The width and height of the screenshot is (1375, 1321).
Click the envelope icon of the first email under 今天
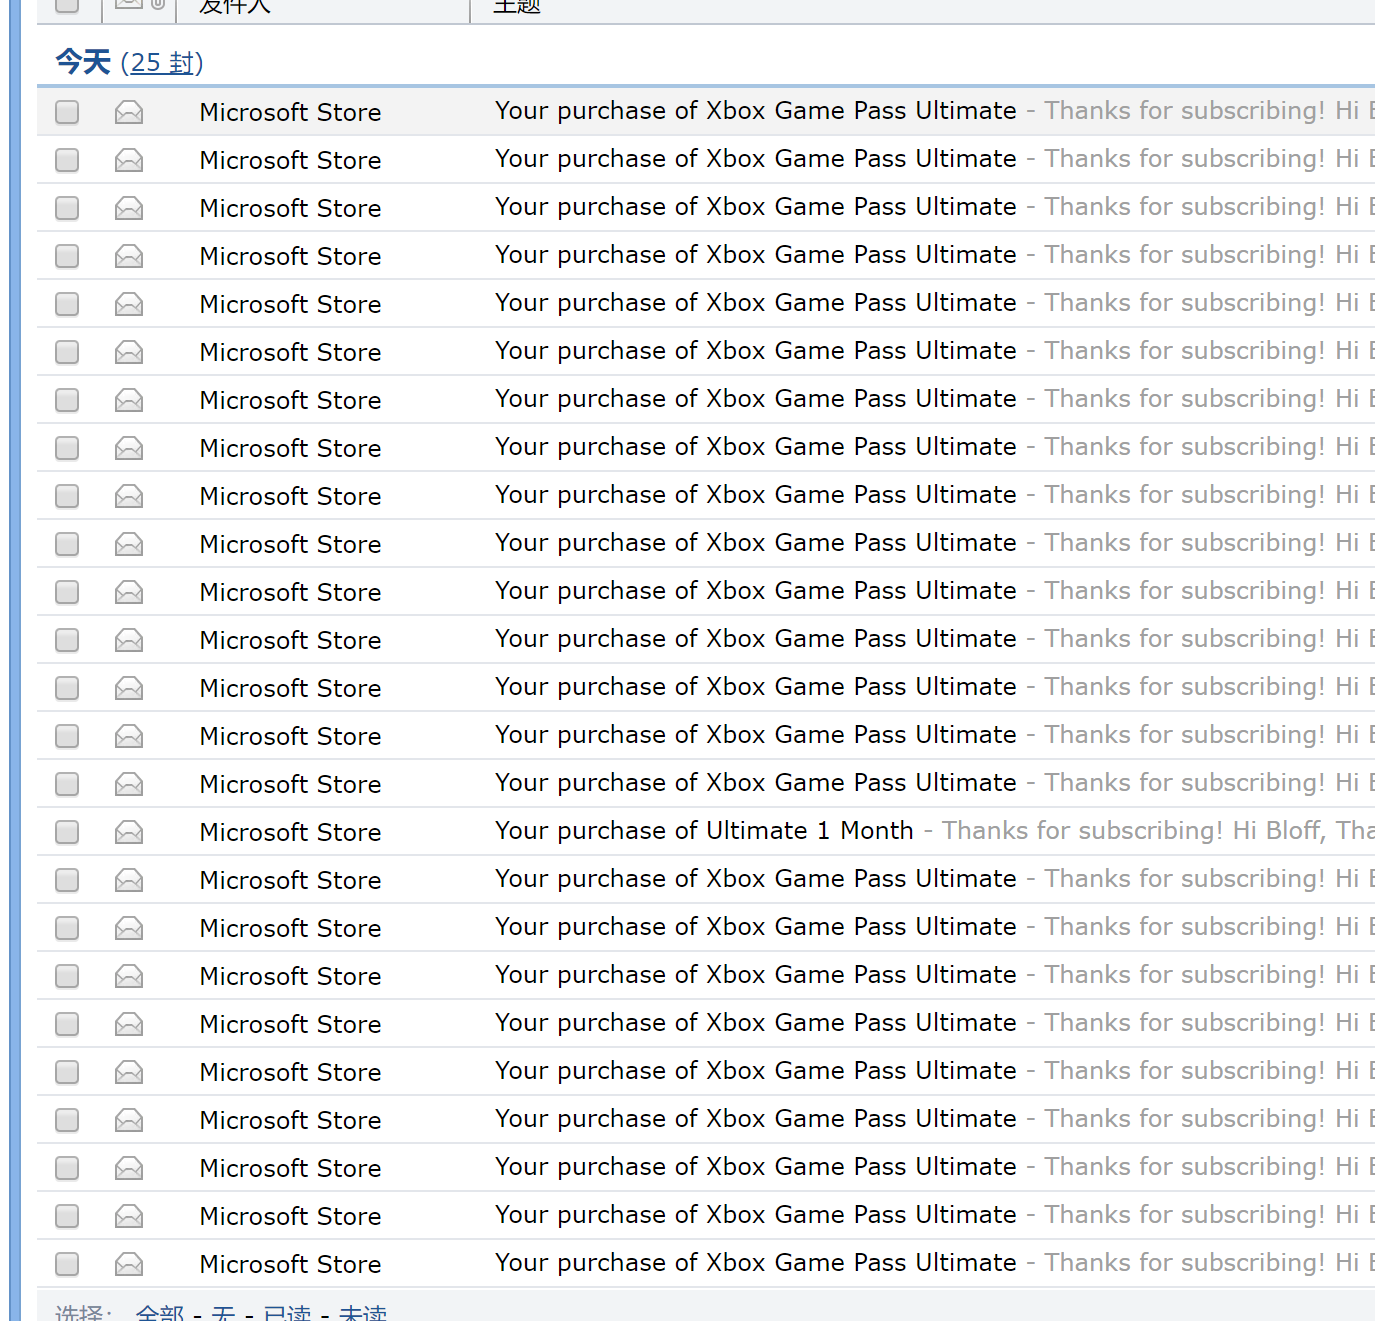click(129, 112)
